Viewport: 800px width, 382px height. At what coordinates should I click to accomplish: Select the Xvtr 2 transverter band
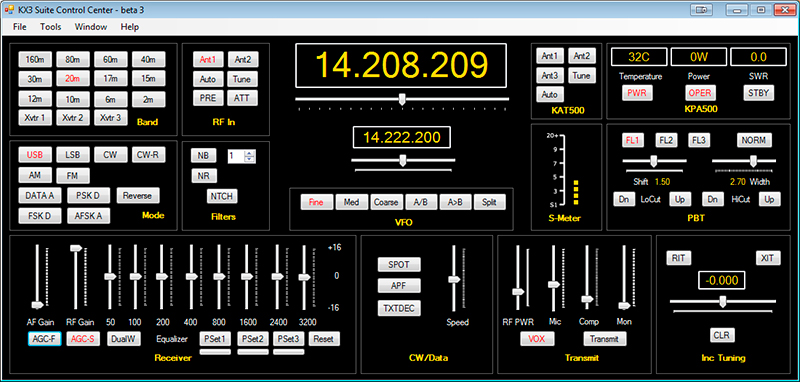click(73, 118)
